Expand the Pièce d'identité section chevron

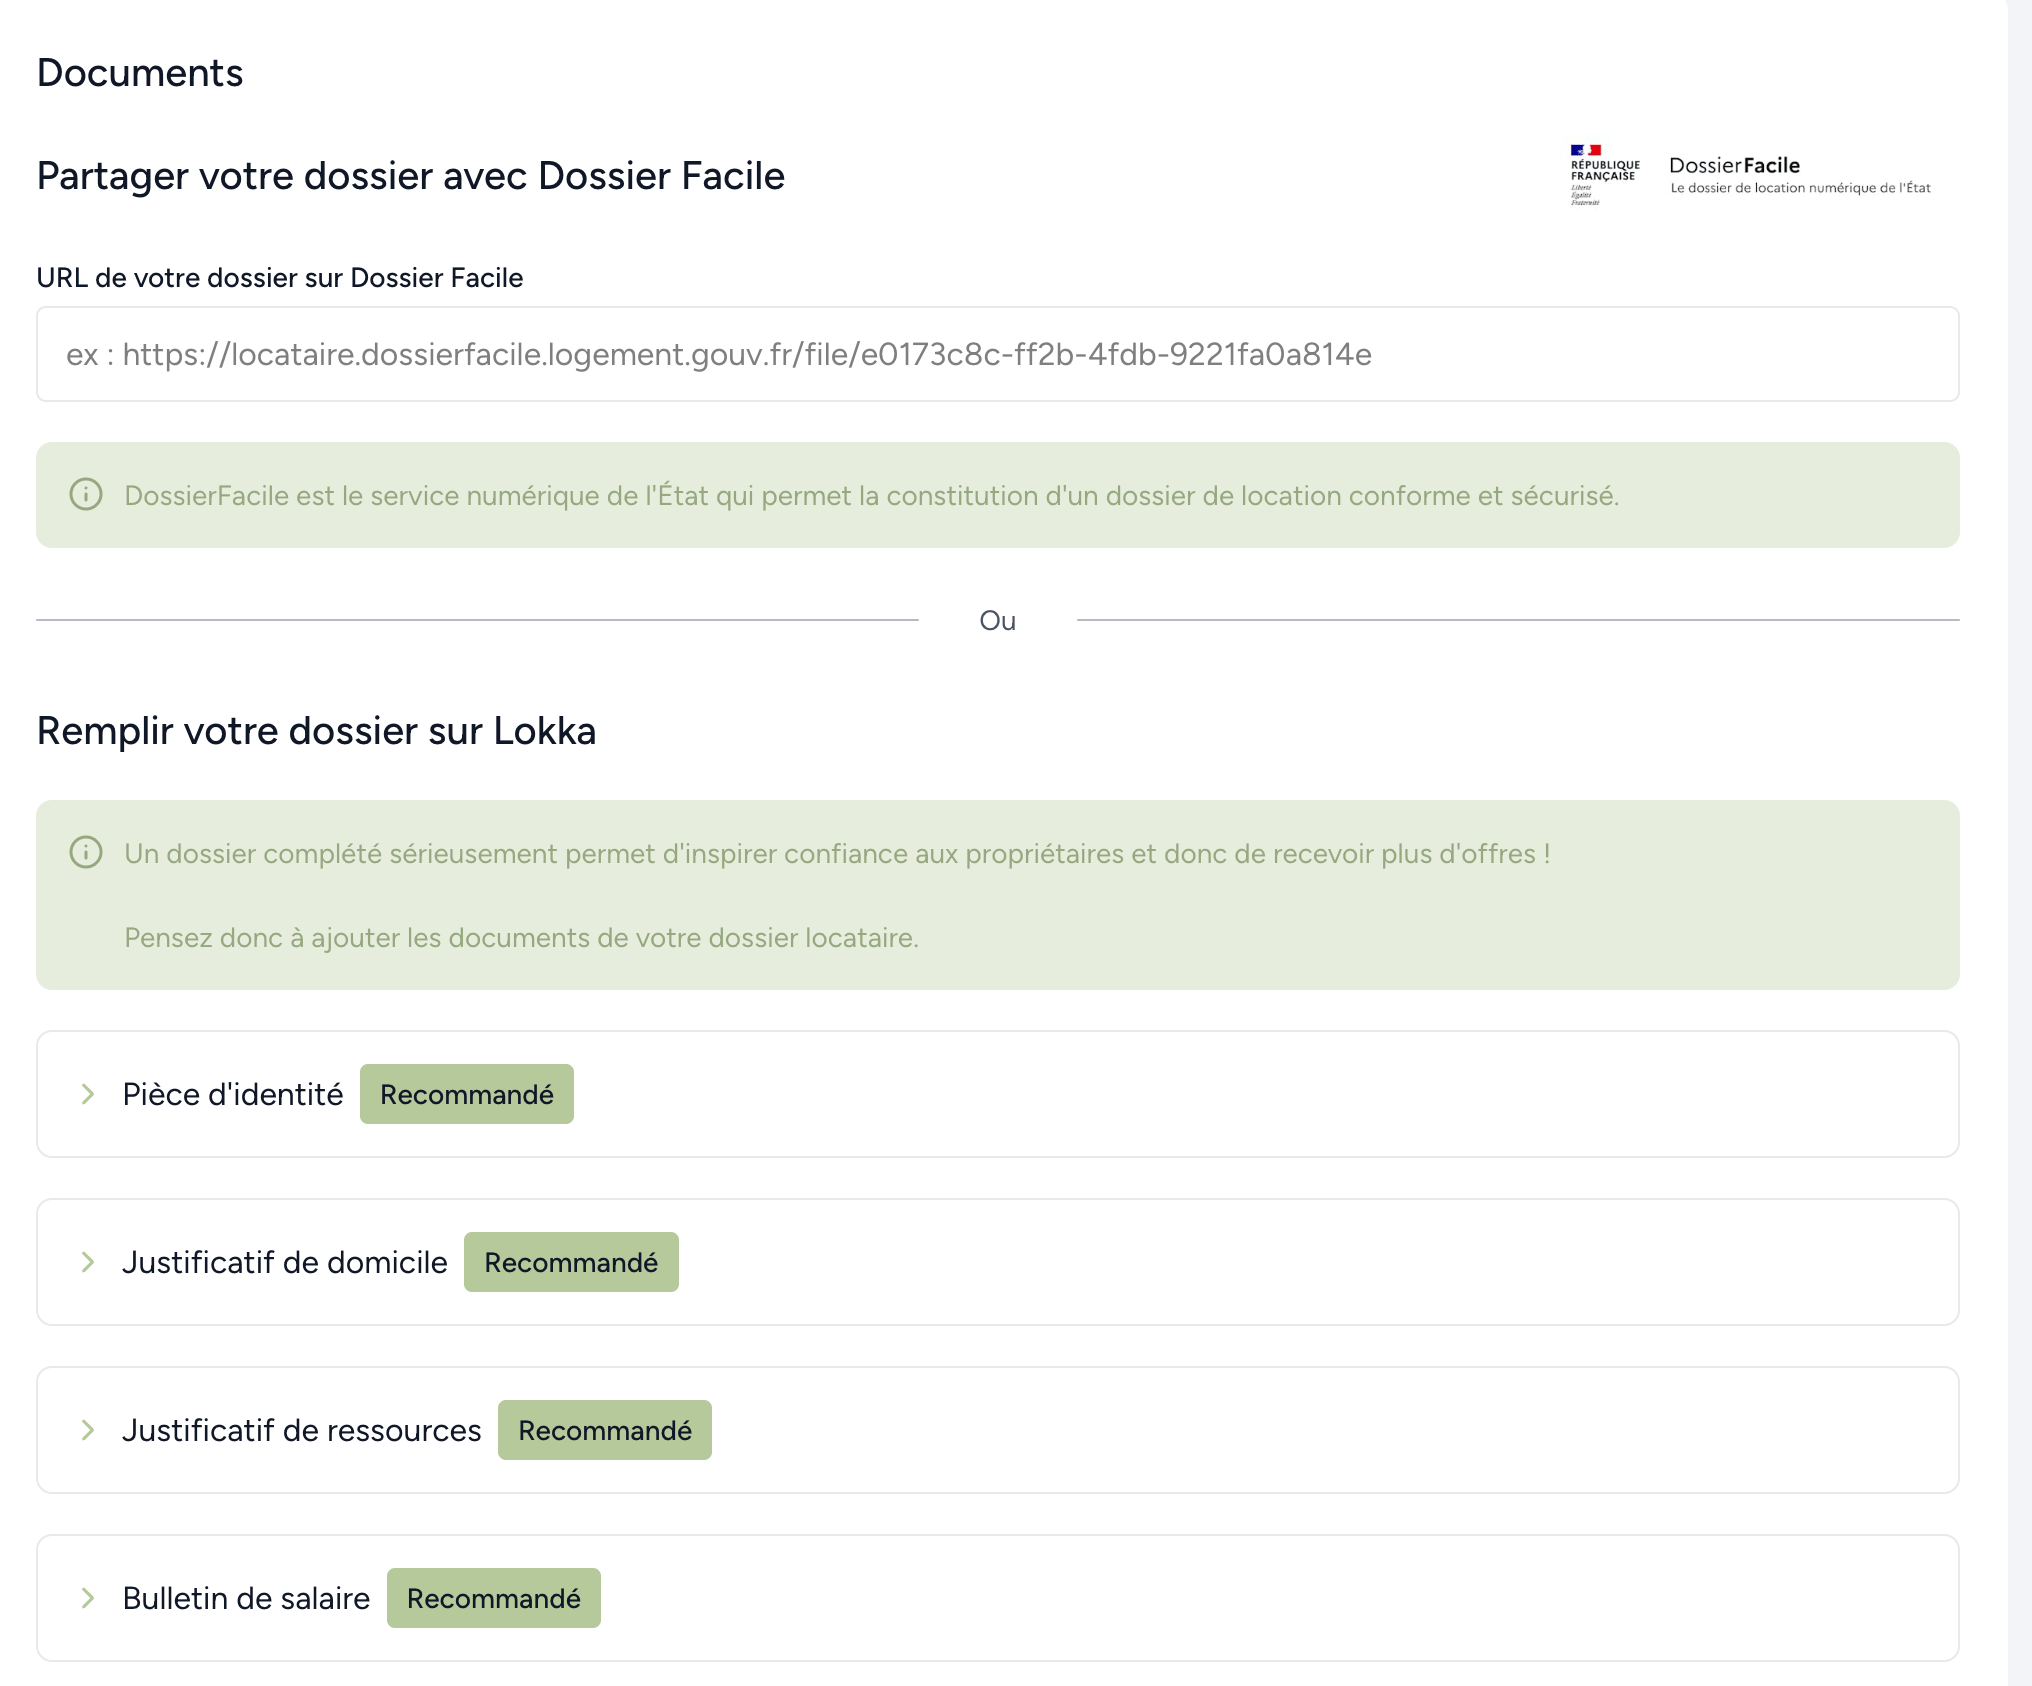(88, 1094)
